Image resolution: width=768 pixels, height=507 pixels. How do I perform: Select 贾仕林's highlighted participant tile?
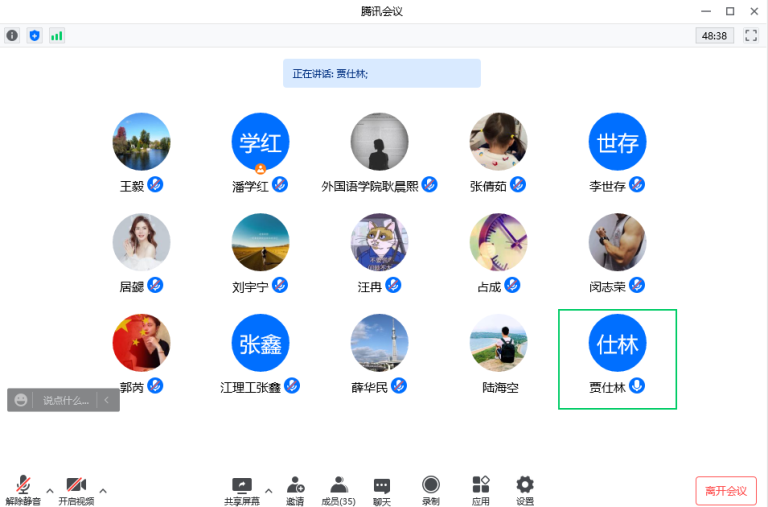pyautogui.click(x=617, y=358)
